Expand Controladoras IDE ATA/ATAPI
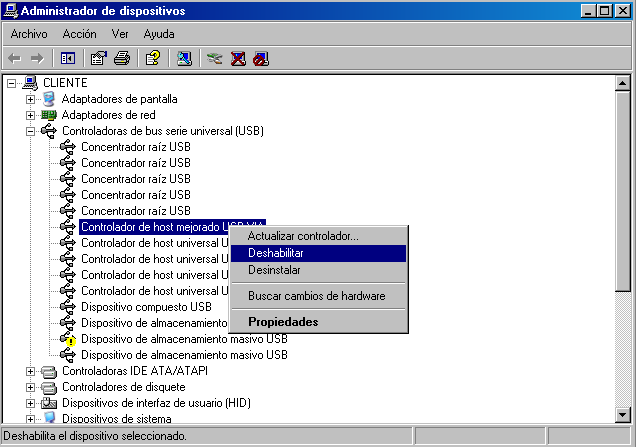The image size is (636, 447). pos(30,372)
